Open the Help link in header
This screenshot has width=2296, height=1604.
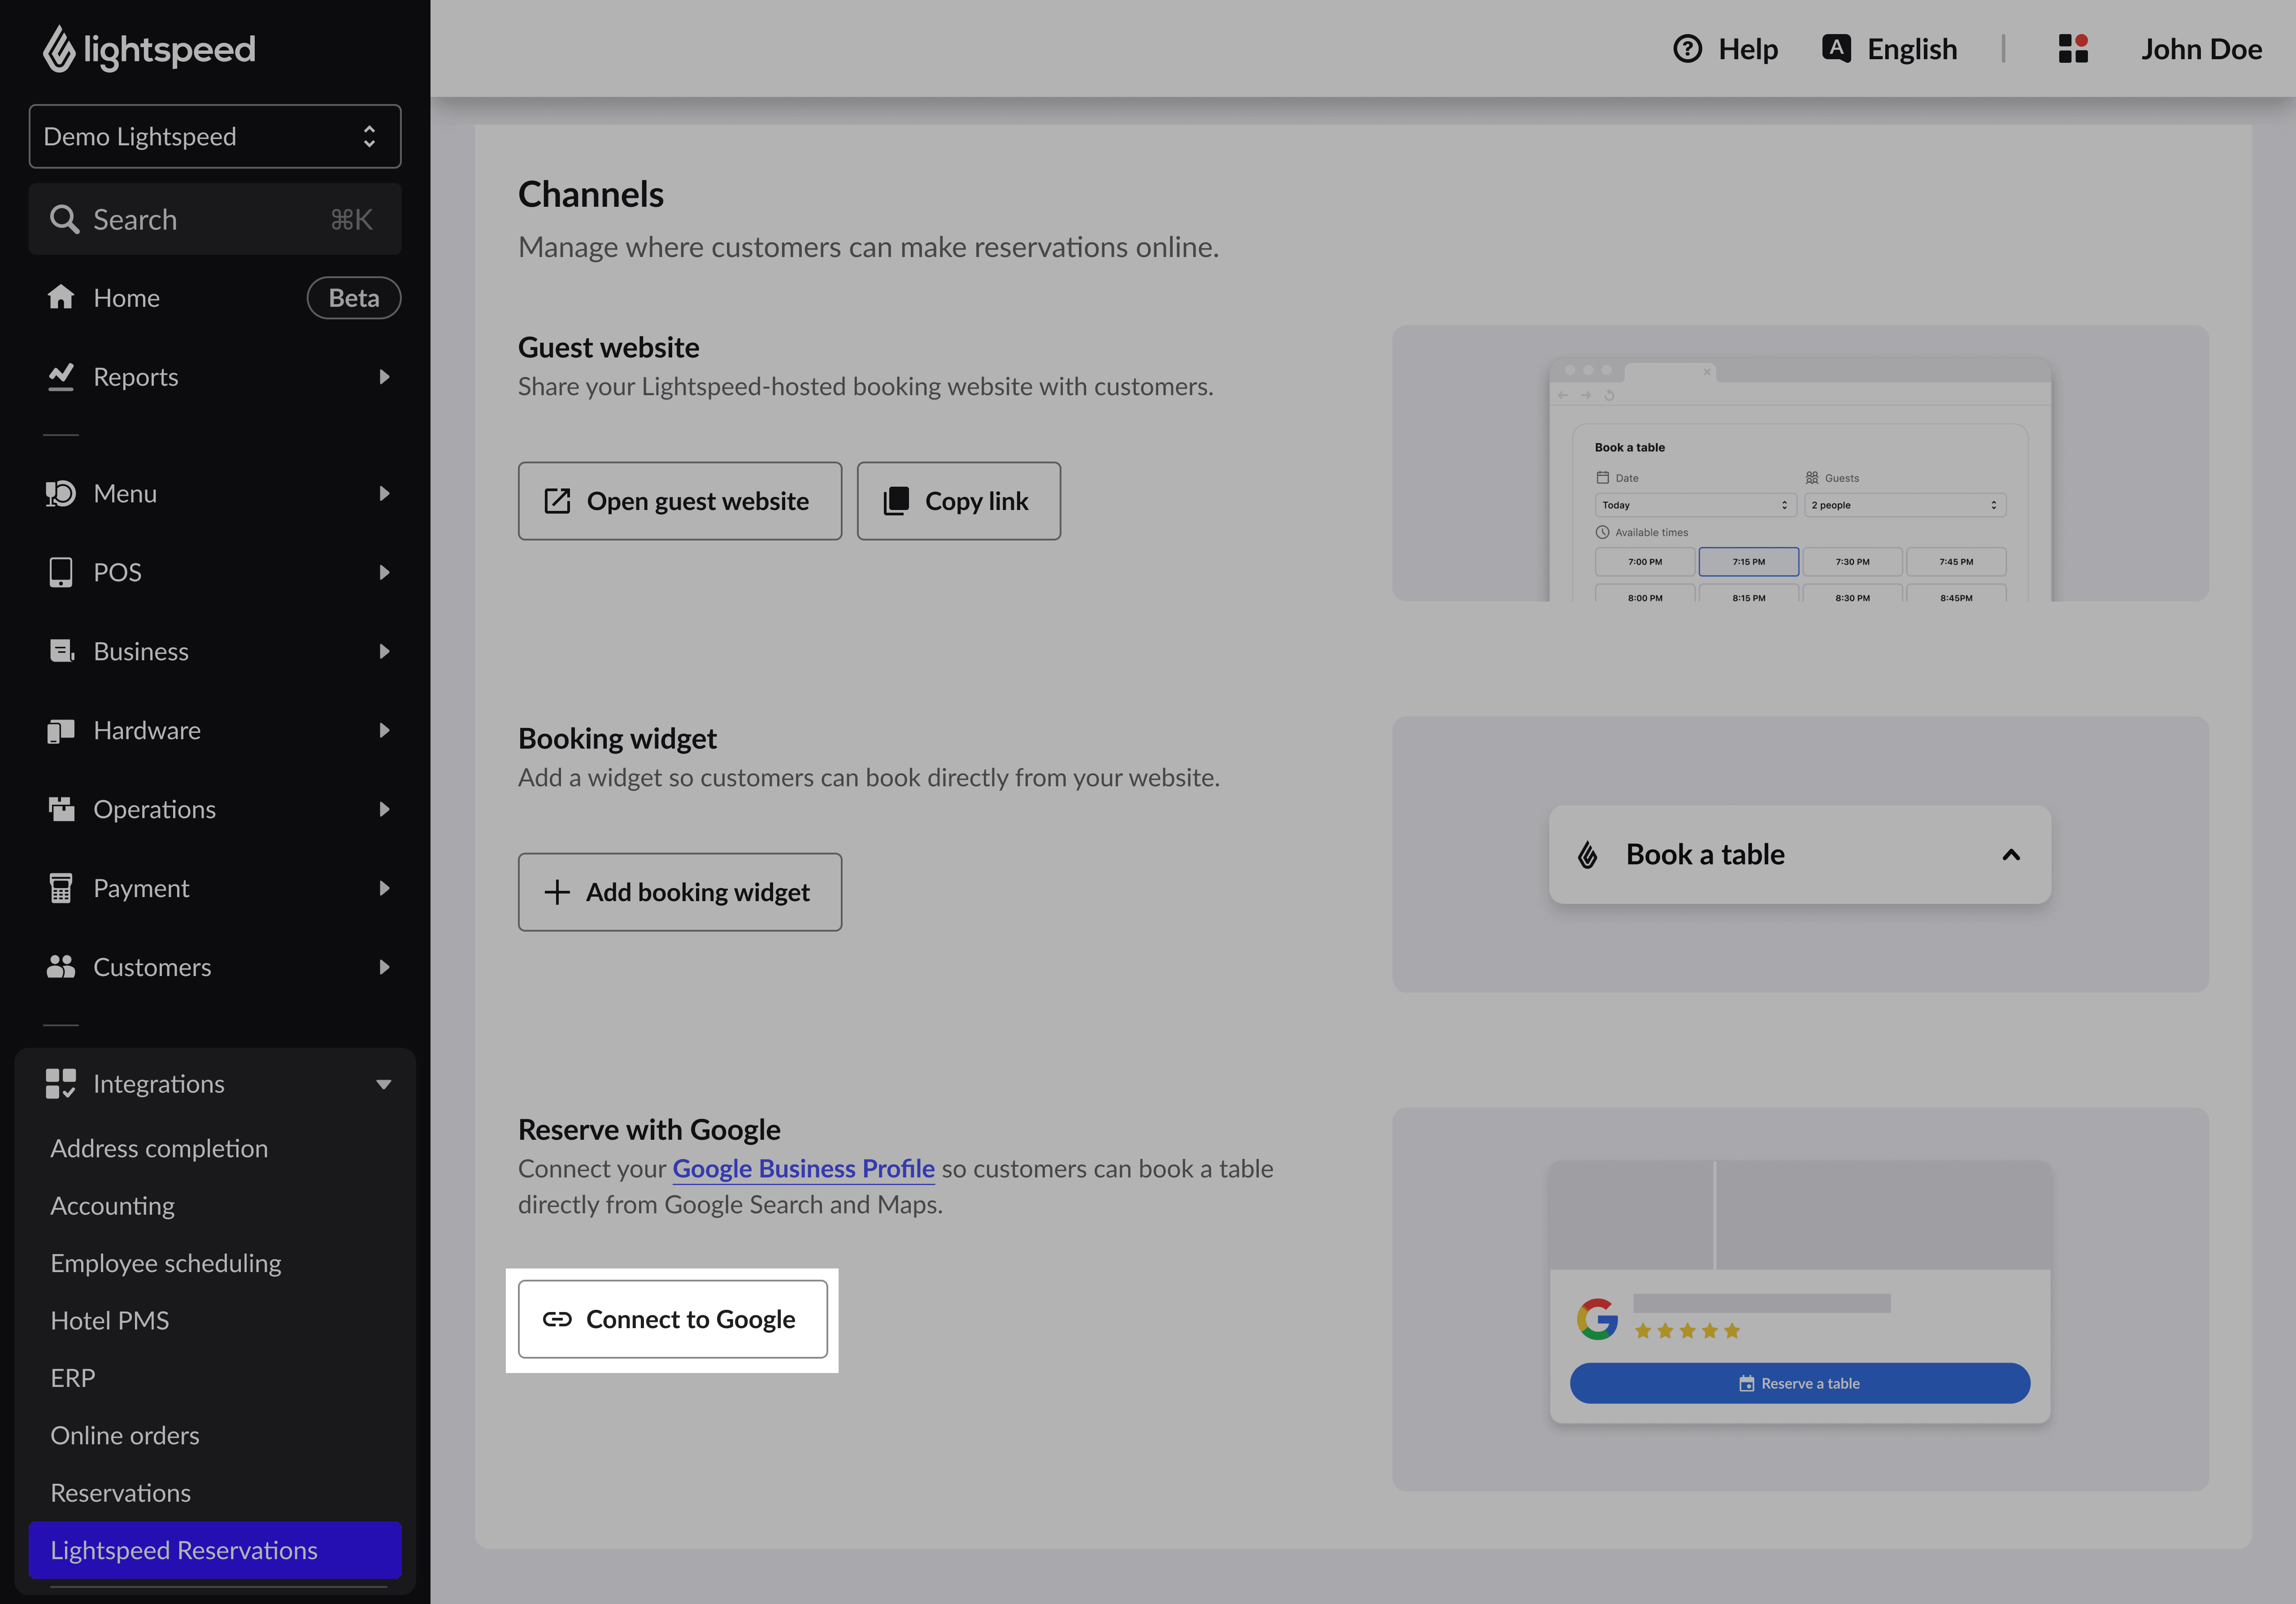[1747, 49]
